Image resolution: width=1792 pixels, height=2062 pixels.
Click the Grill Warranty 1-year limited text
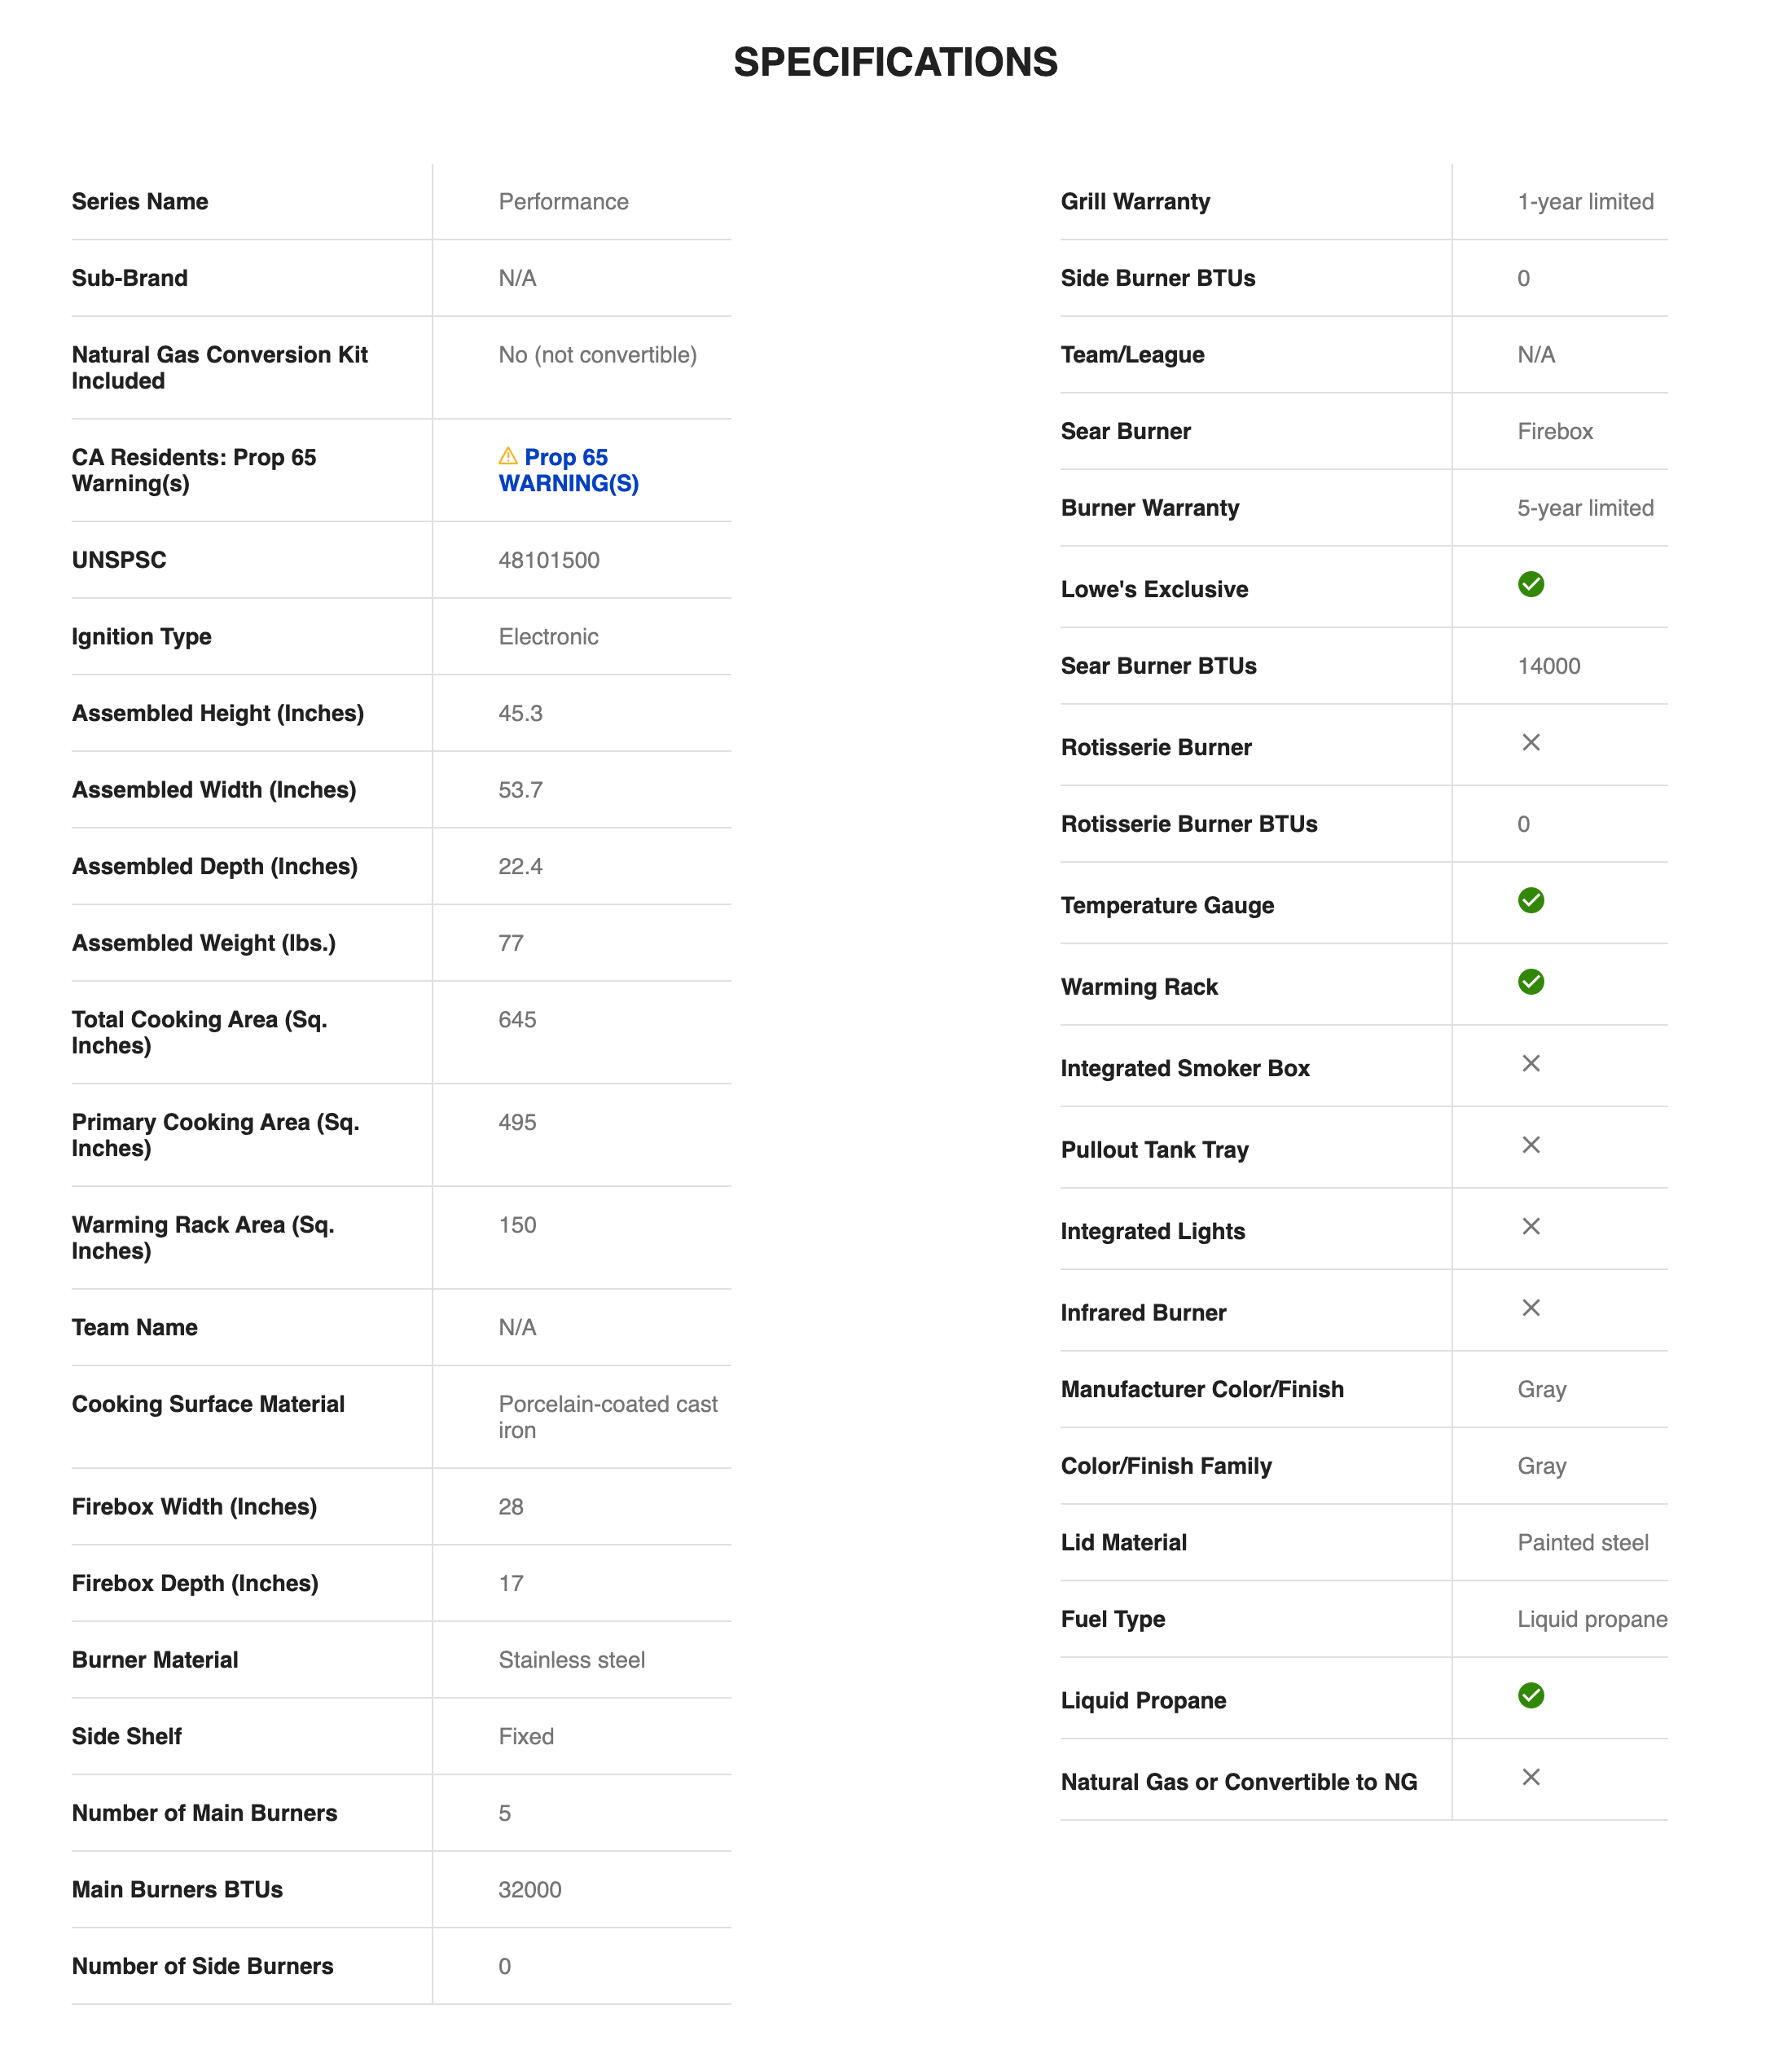pos(1585,202)
